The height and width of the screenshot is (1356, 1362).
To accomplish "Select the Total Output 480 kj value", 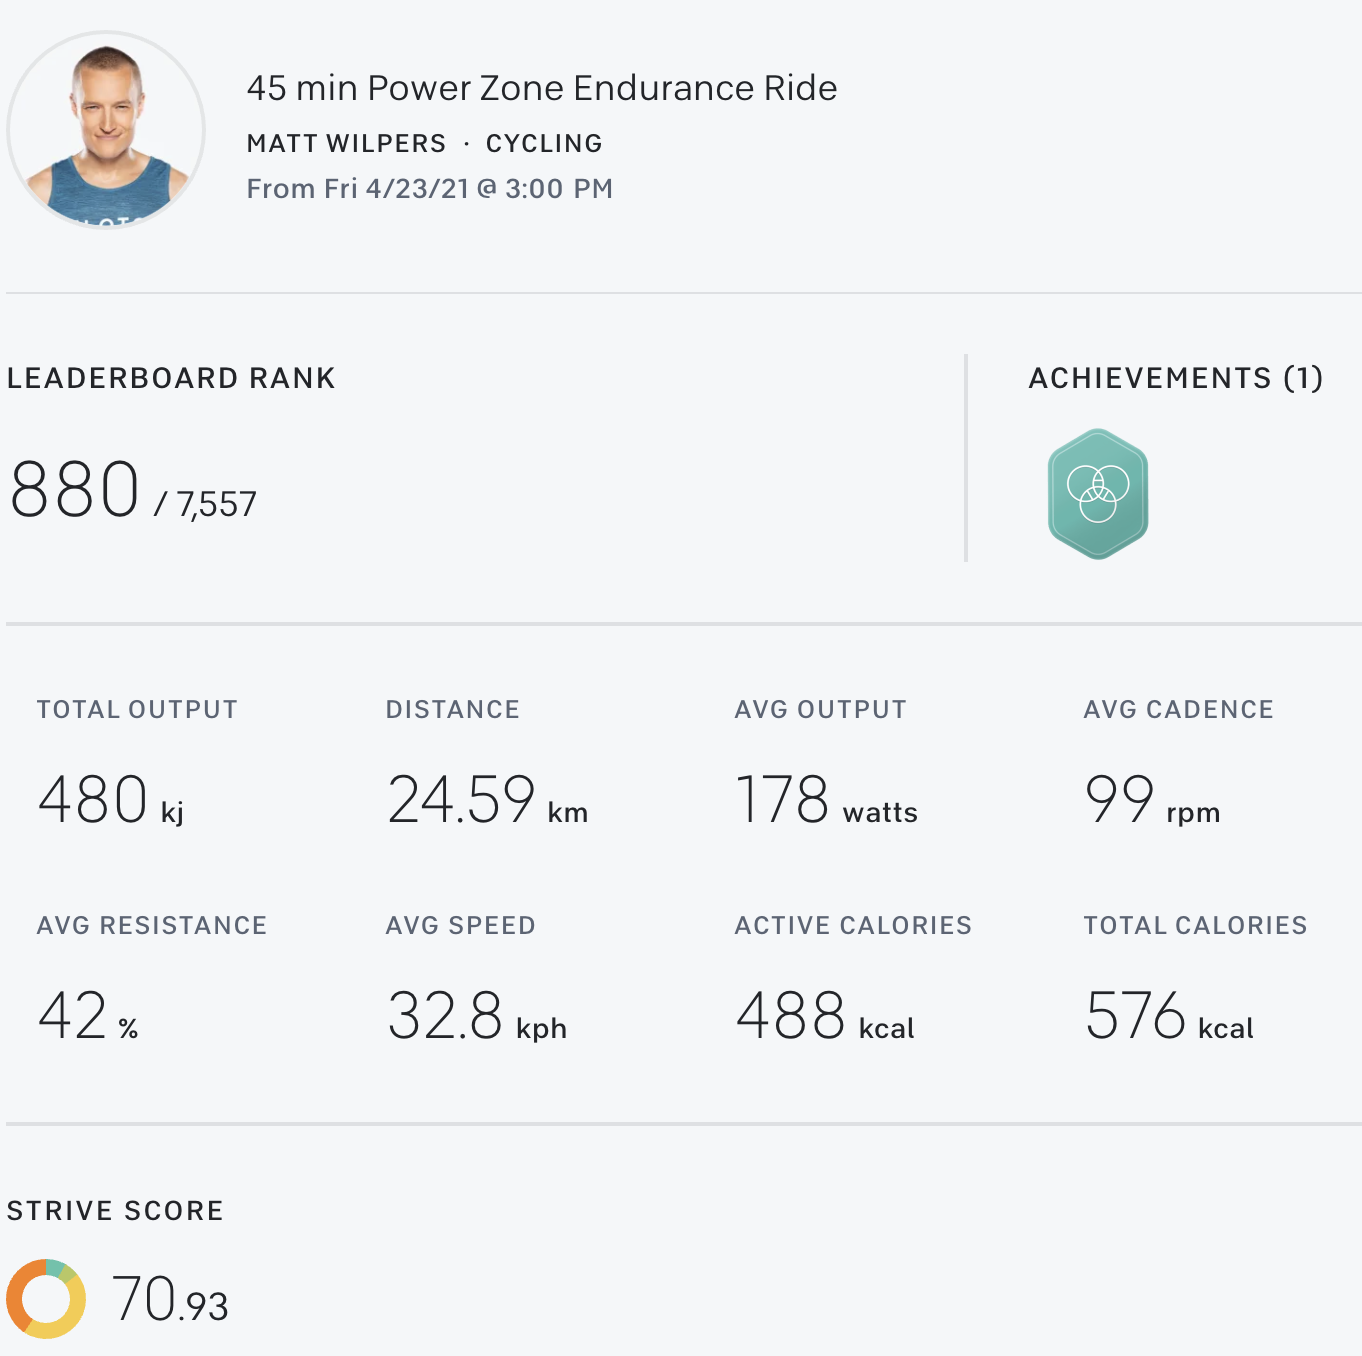I will 110,801.
